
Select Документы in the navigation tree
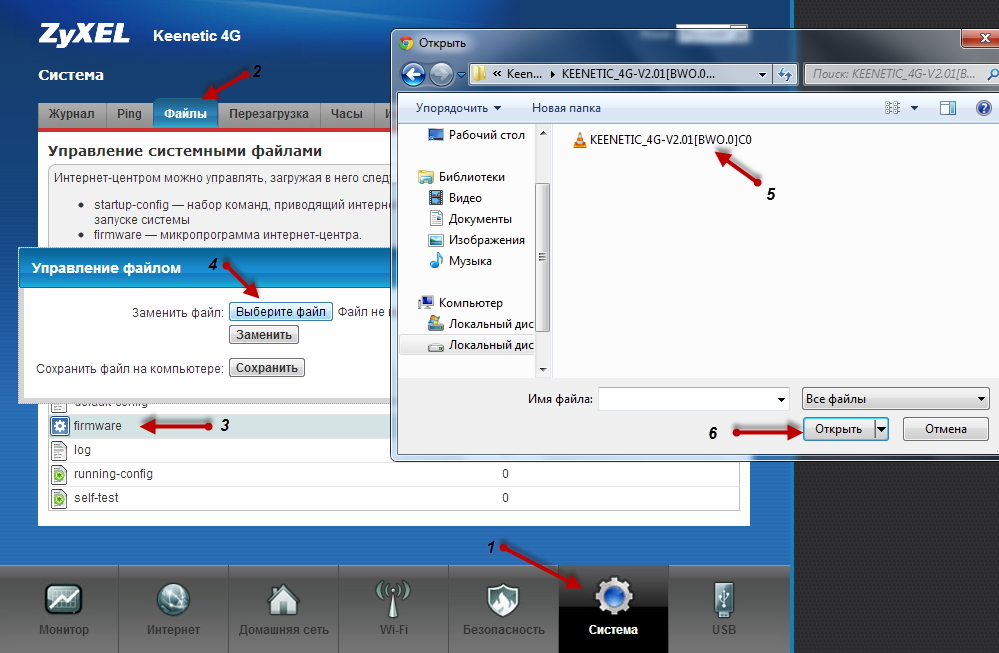[480, 219]
